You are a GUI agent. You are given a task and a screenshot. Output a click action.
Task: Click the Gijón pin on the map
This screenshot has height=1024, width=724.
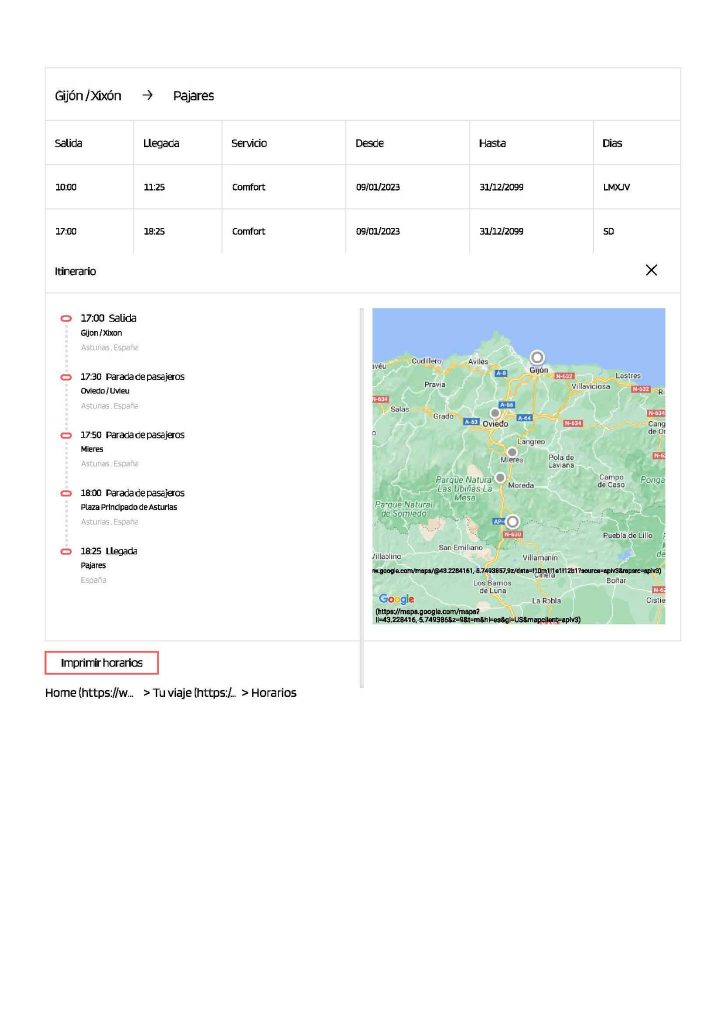(x=537, y=357)
